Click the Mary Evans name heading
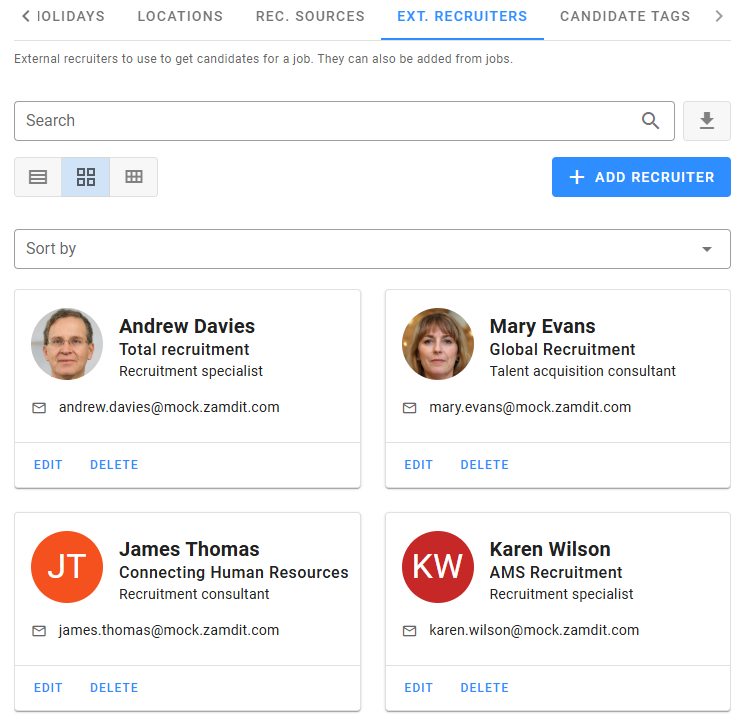The width and height of the screenshot is (745, 724). (543, 326)
